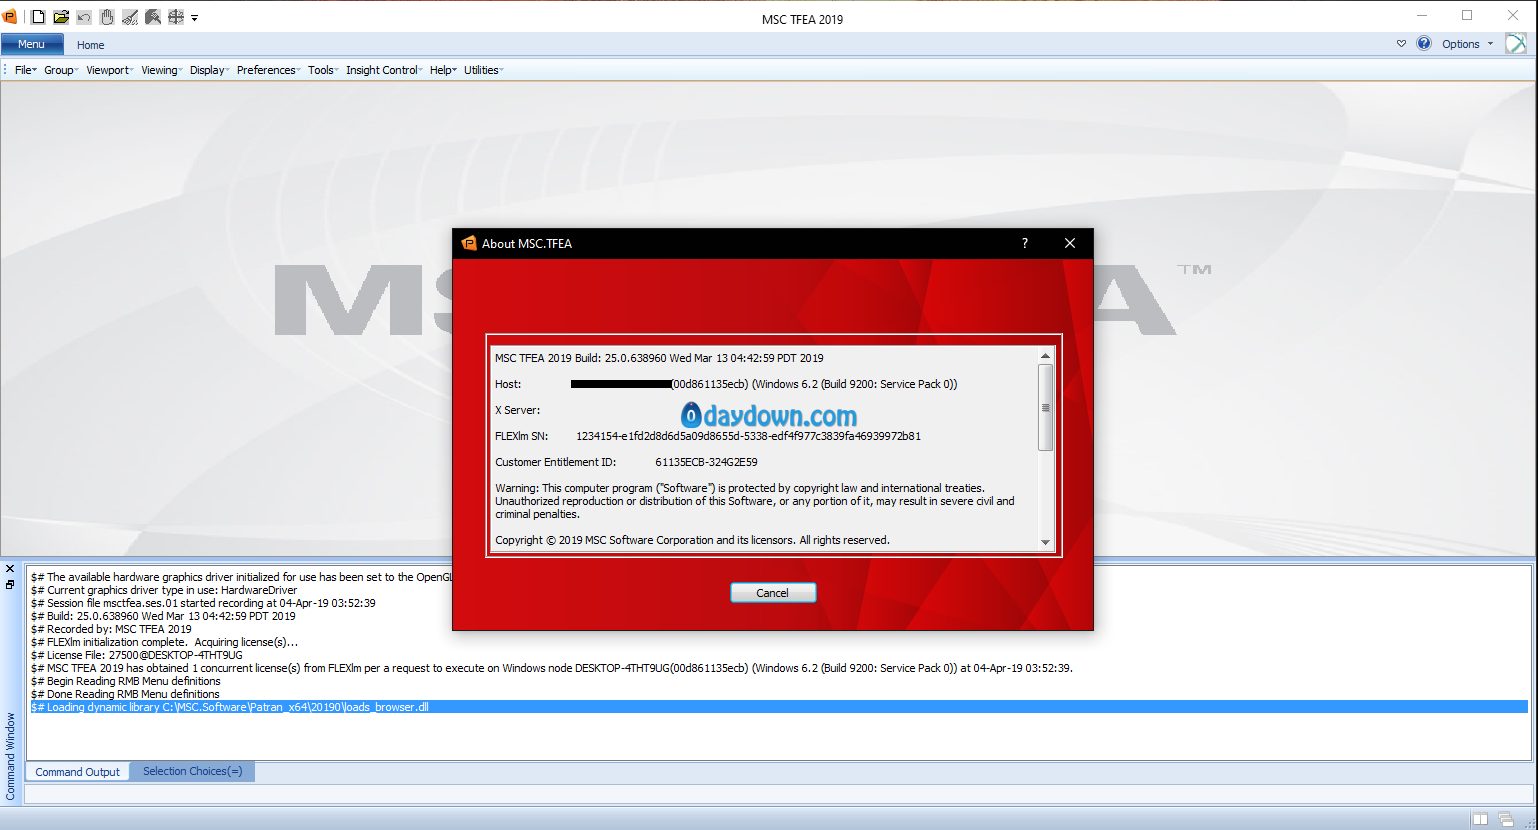The width and height of the screenshot is (1538, 830).
Task: Close the MSC TFEA 2019 main window
Action: [x=1513, y=16]
